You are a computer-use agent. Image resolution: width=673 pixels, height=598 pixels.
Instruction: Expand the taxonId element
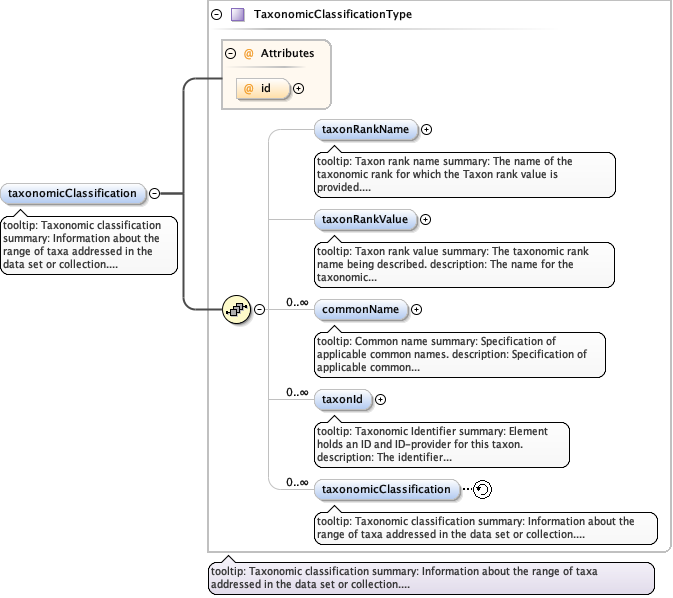click(x=380, y=400)
